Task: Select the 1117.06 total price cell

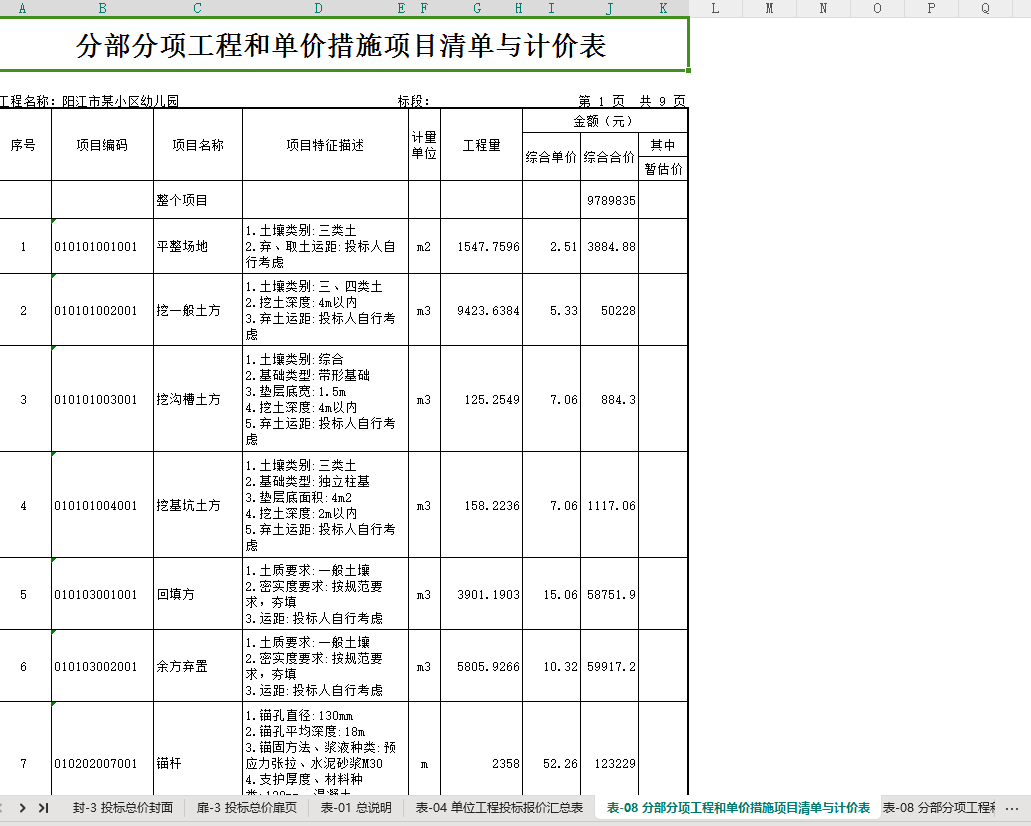Action: click(x=610, y=505)
